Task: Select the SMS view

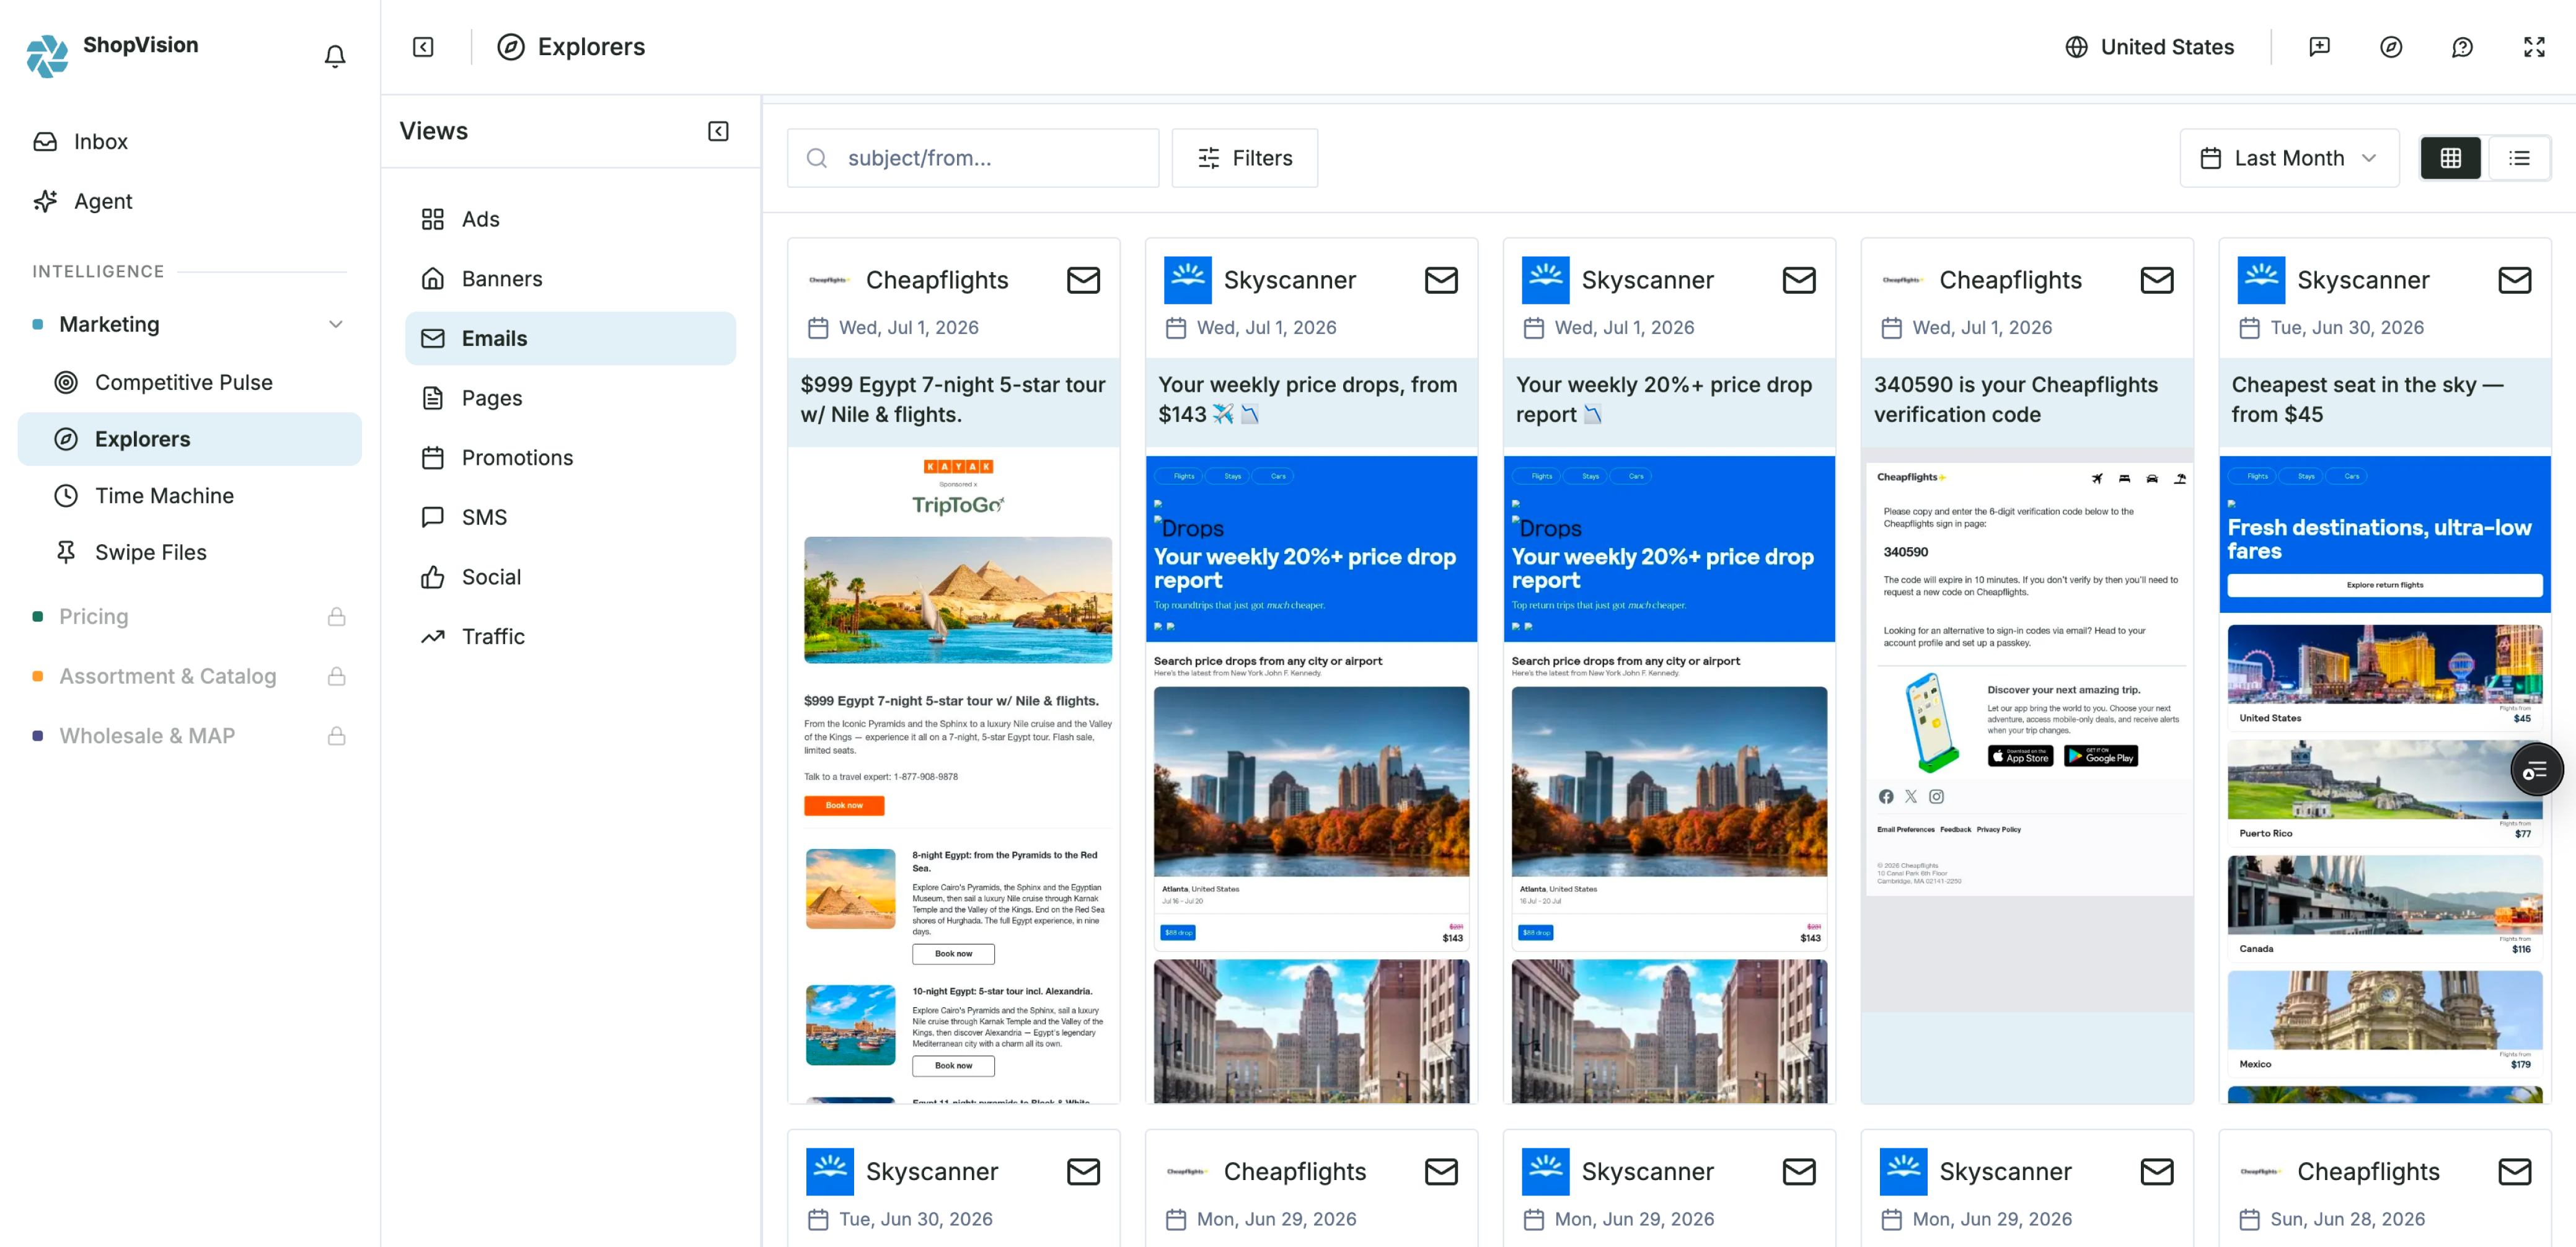Action: click(570, 517)
